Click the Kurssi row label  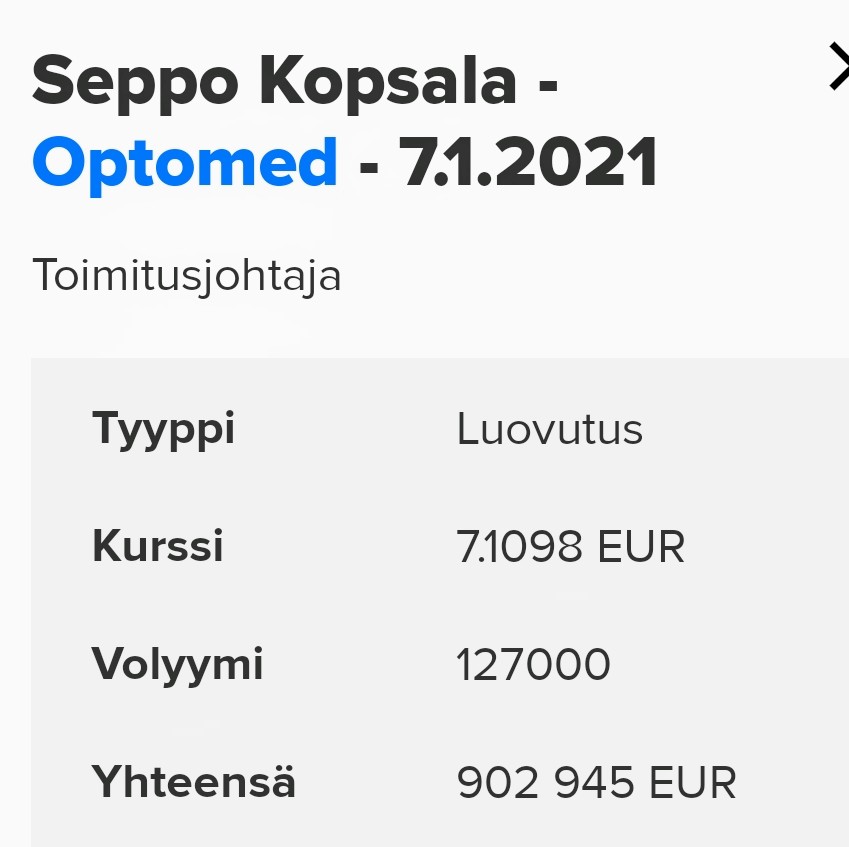click(158, 547)
